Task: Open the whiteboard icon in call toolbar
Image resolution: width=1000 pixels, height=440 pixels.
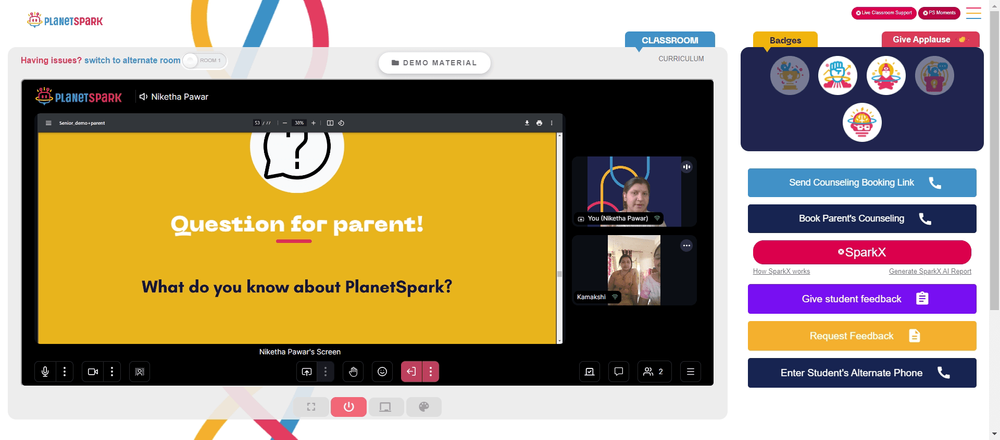Action: tap(589, 372)
